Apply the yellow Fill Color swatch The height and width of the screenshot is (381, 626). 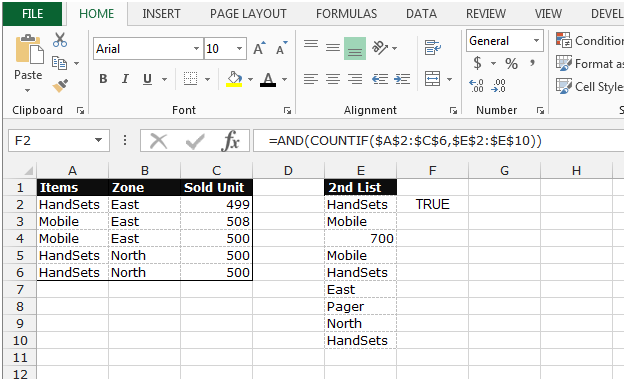[234, 79]
